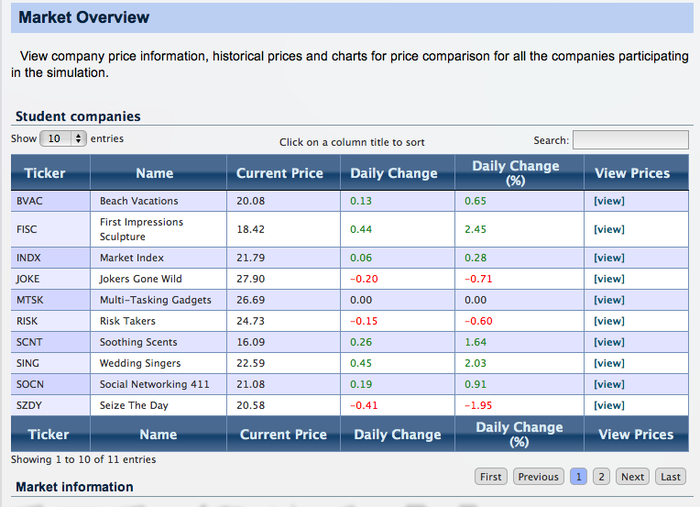Select FISC ticker cell
The height and width of the screenshot is (507, 700).
[50, 229]
